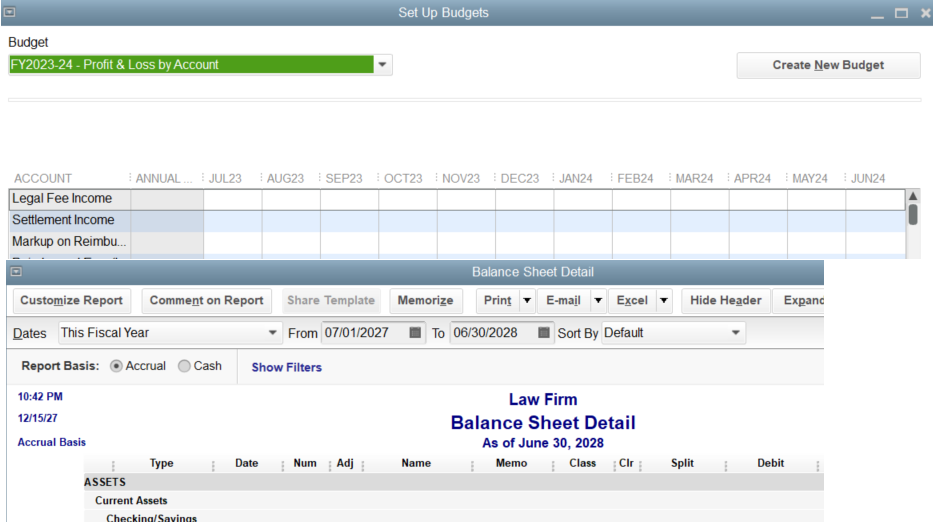Click Customize Report button
The height and width of the screenshot is (522, 933).
[x=71, y=301]
